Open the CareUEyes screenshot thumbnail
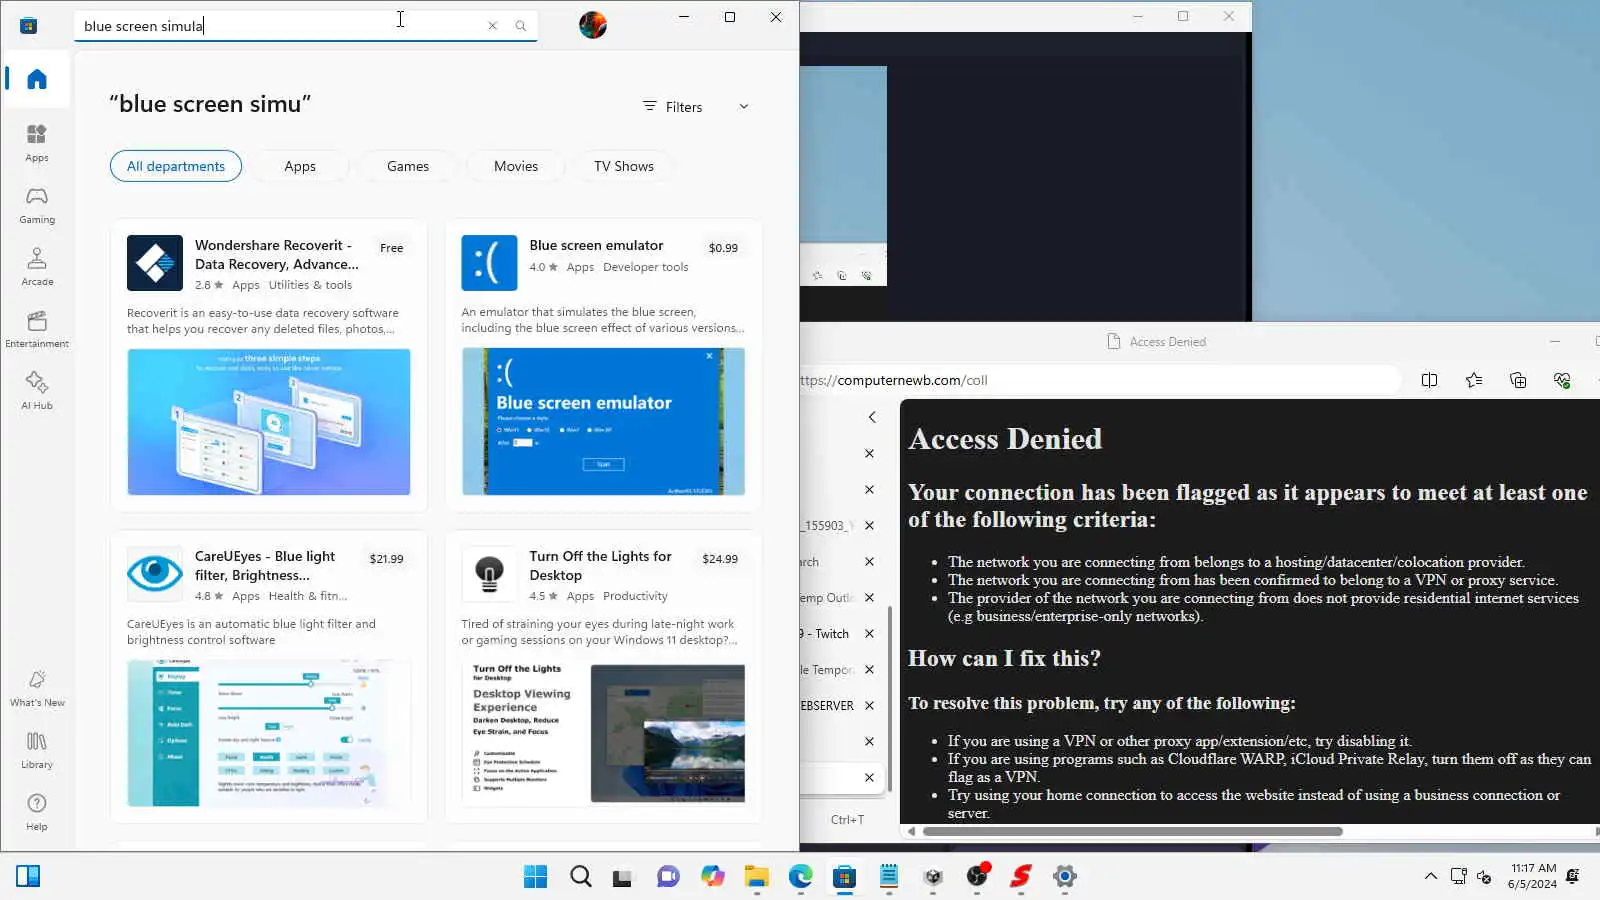The width and height of the screenshot is (1600, 900). [269, 733]
